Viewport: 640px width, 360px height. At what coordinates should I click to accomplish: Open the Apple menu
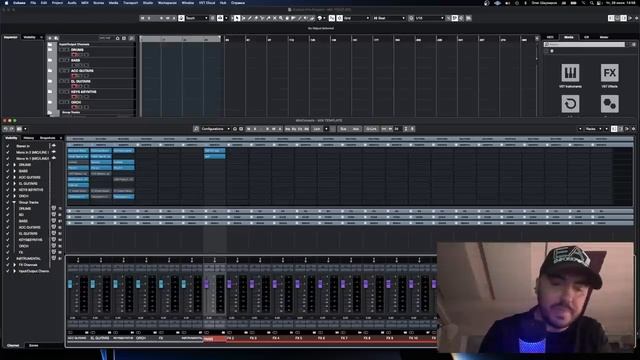pyautogui.click(x=6, y=3)
